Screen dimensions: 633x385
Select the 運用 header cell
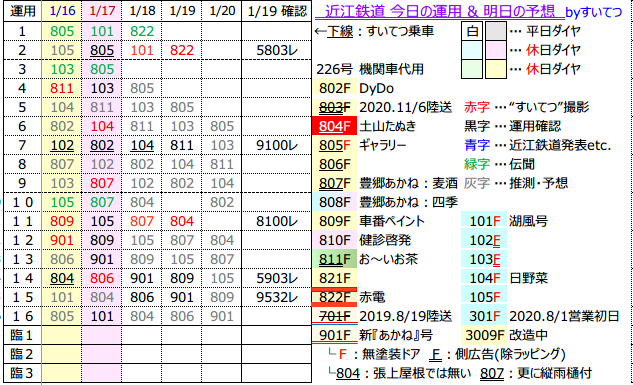(22, 11)
